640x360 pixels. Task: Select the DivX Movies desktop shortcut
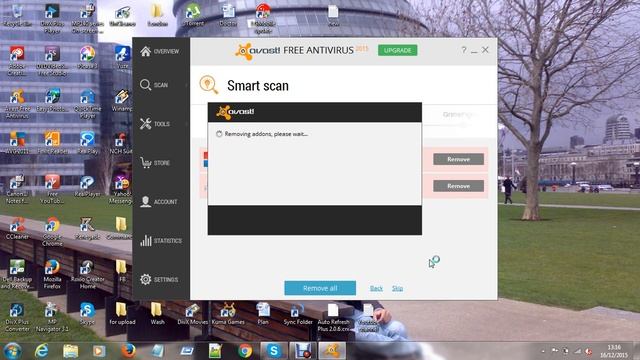pyautogui.click(x=192, y=314)
